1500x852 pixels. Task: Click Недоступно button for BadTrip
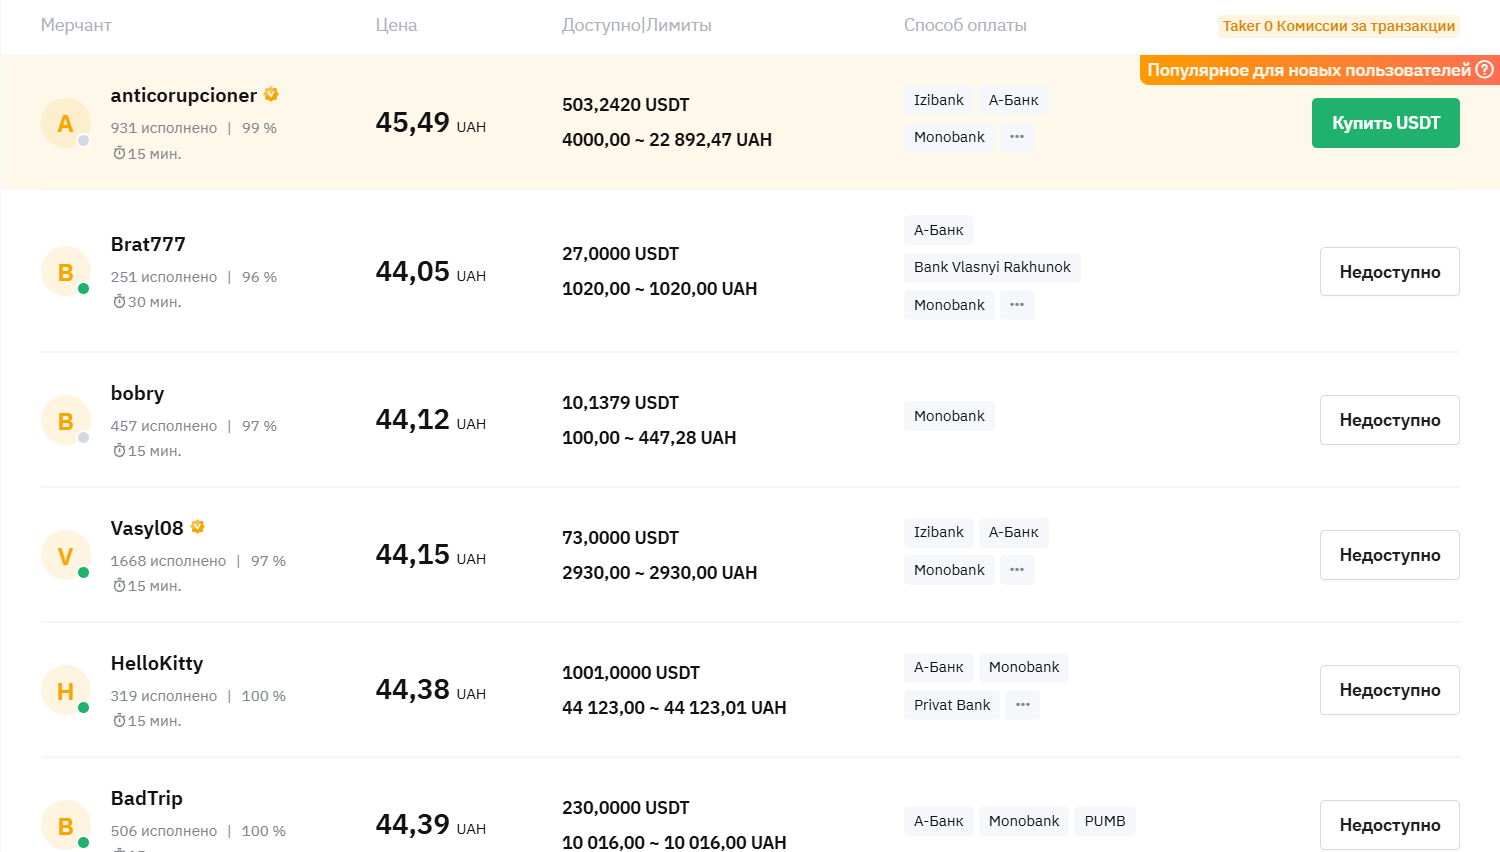pos(1390,825)
